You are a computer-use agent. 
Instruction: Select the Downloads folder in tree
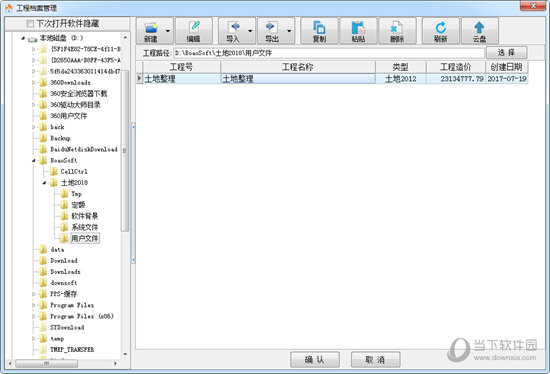click(65, 272)
